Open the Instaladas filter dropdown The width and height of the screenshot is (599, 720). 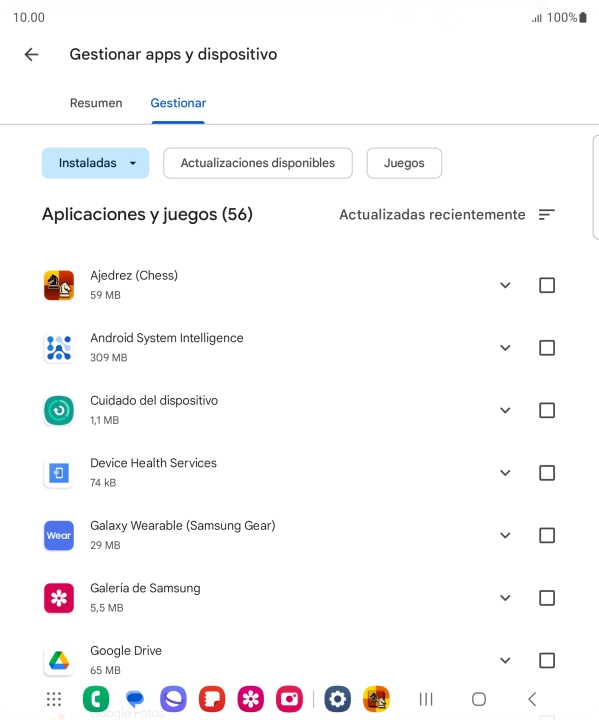click(x=96, y=163)
